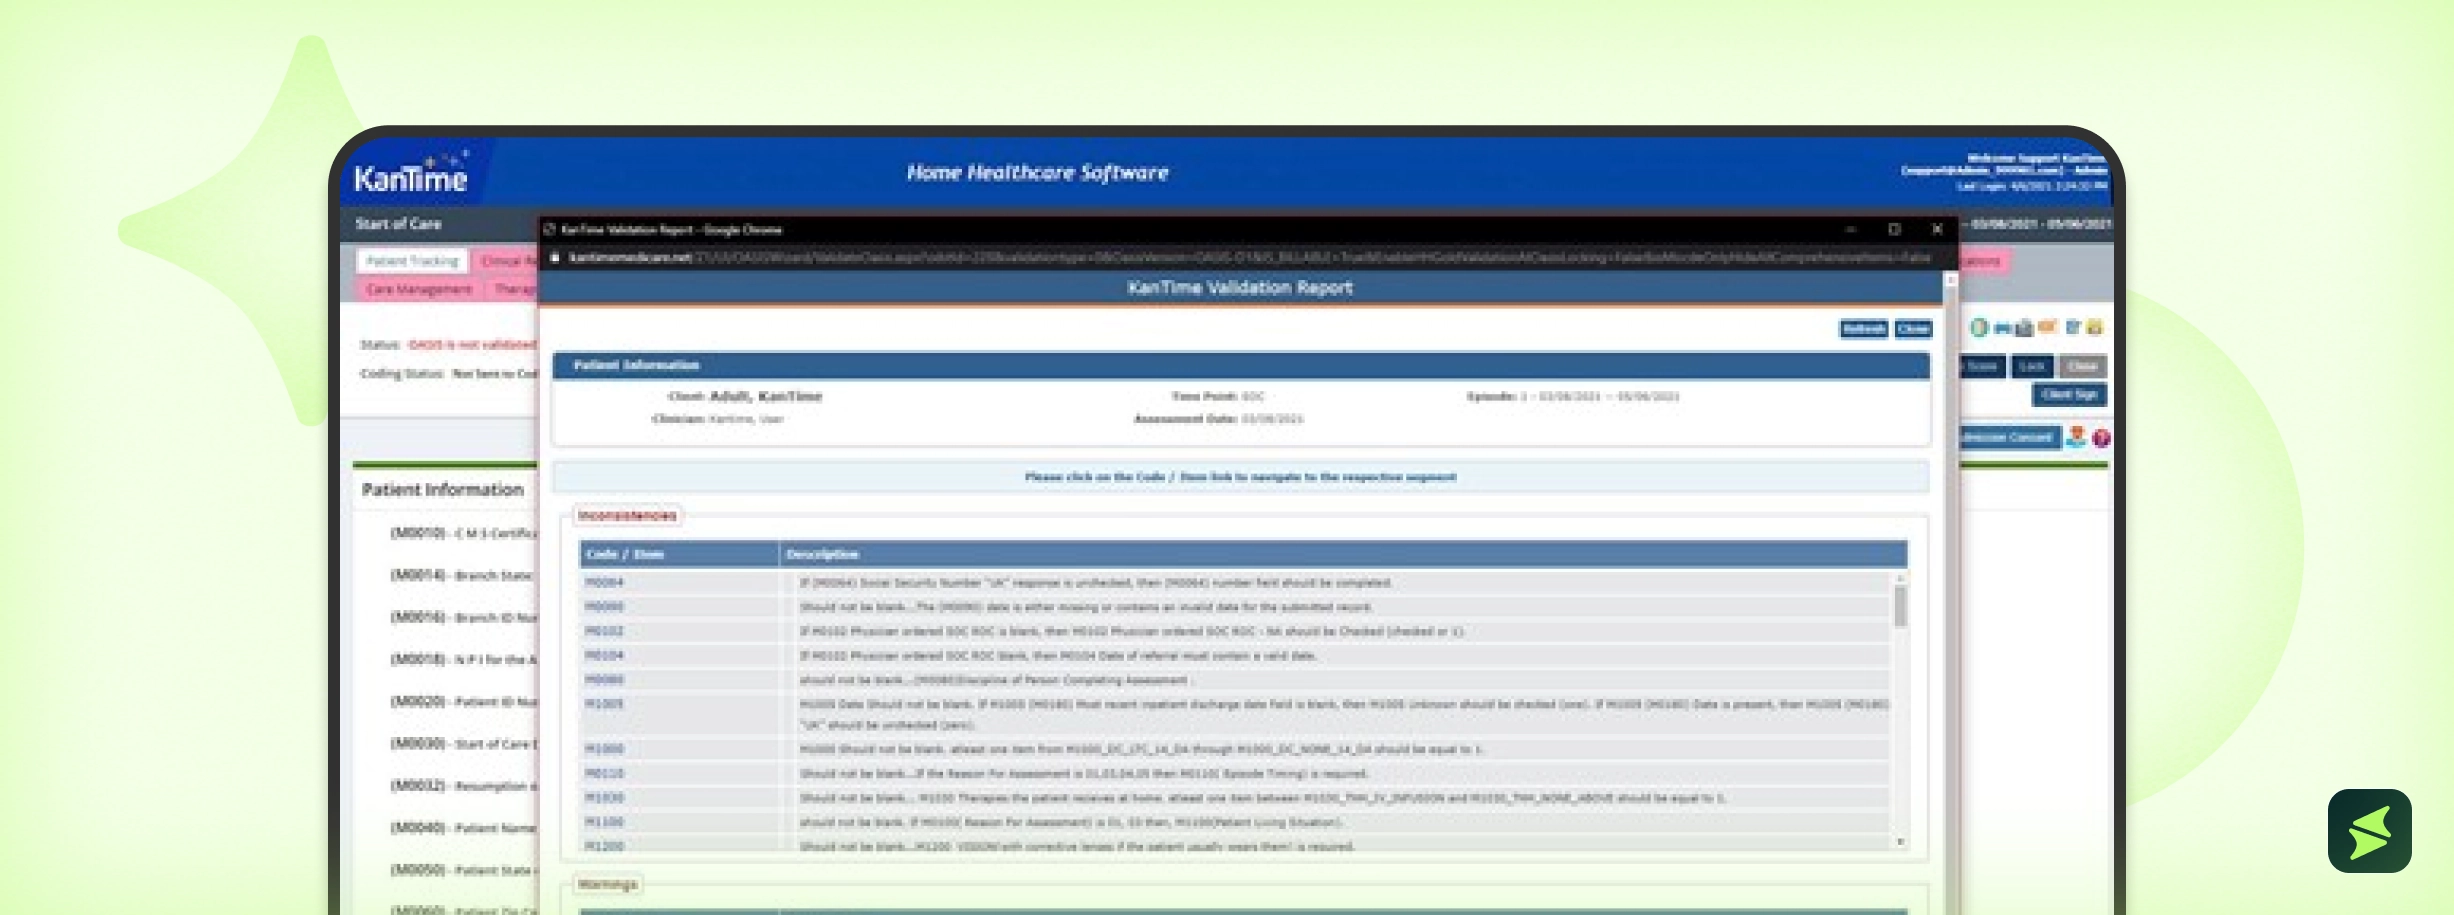Viewport: 2454px width, 915px height.
Task: Click the Inconsistencies list scrollbar thumb
Action: pos(1900,606)
